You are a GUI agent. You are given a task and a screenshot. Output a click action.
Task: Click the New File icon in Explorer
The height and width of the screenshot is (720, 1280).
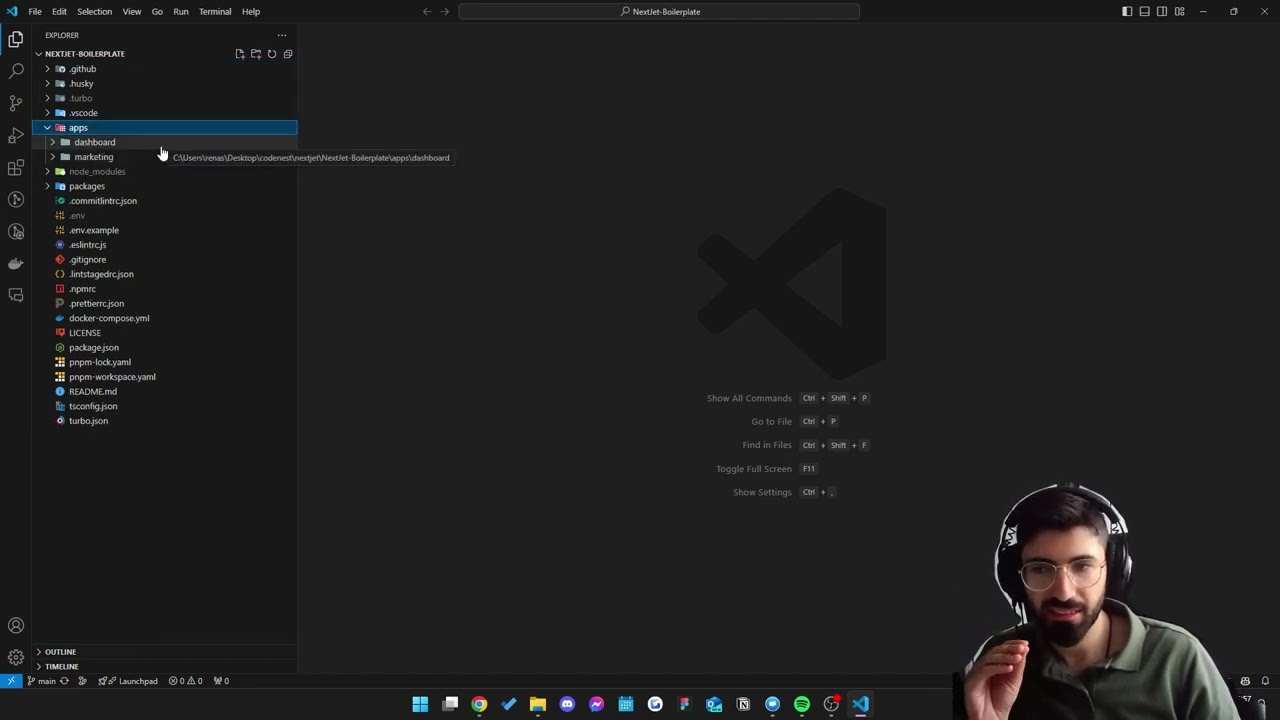coord(240,54)
